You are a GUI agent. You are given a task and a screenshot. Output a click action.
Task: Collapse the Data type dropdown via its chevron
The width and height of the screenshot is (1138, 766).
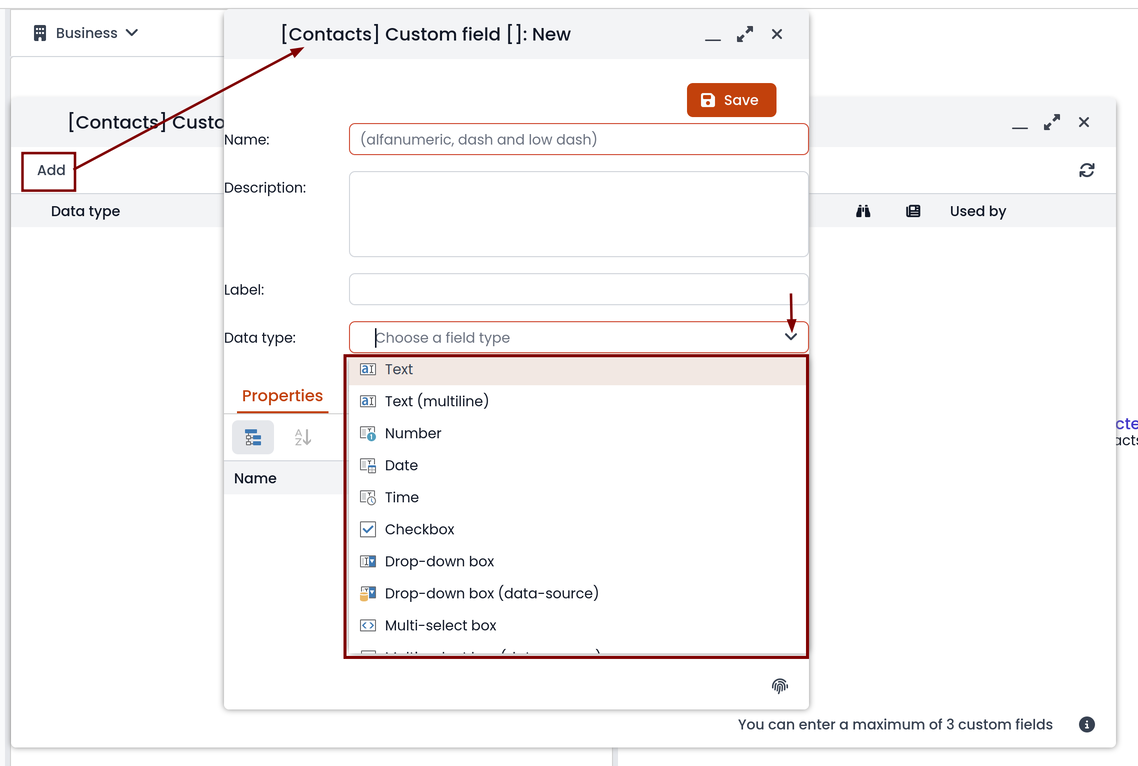tap(791, 337)
